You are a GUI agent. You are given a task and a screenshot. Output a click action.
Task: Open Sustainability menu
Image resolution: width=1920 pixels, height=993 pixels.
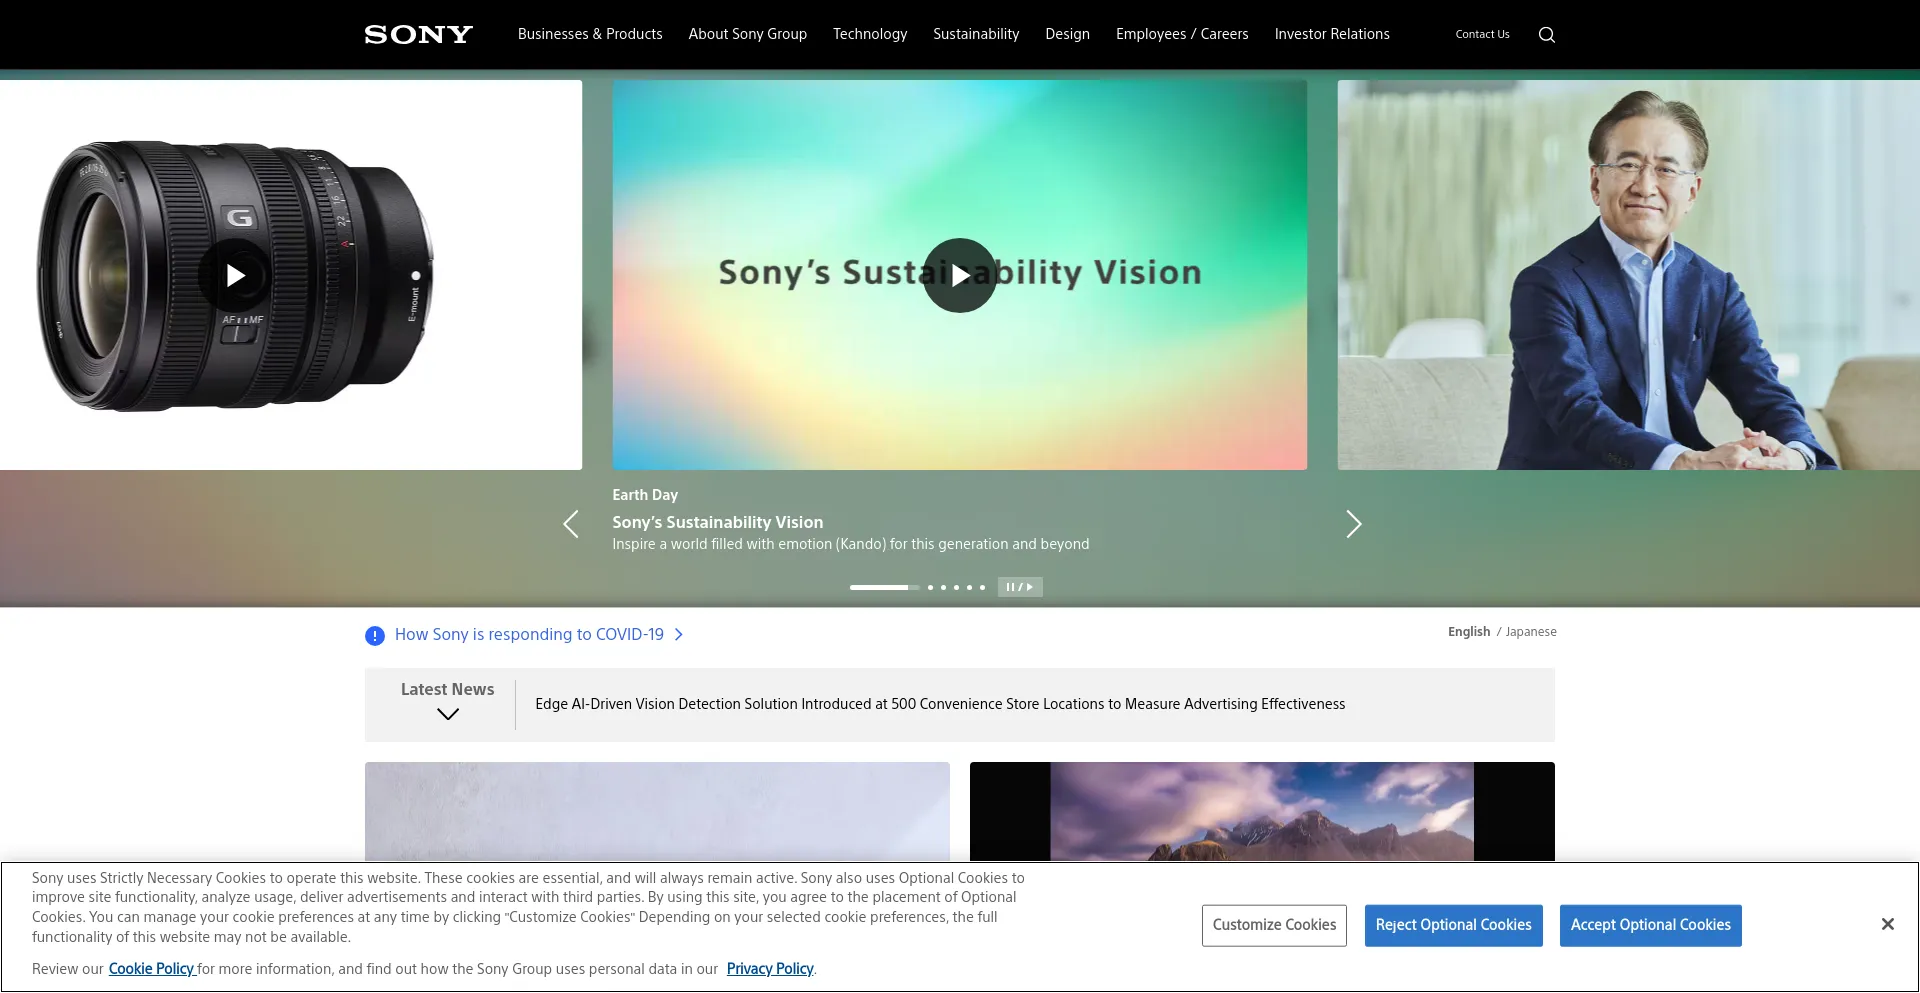(x=976, y=34)
